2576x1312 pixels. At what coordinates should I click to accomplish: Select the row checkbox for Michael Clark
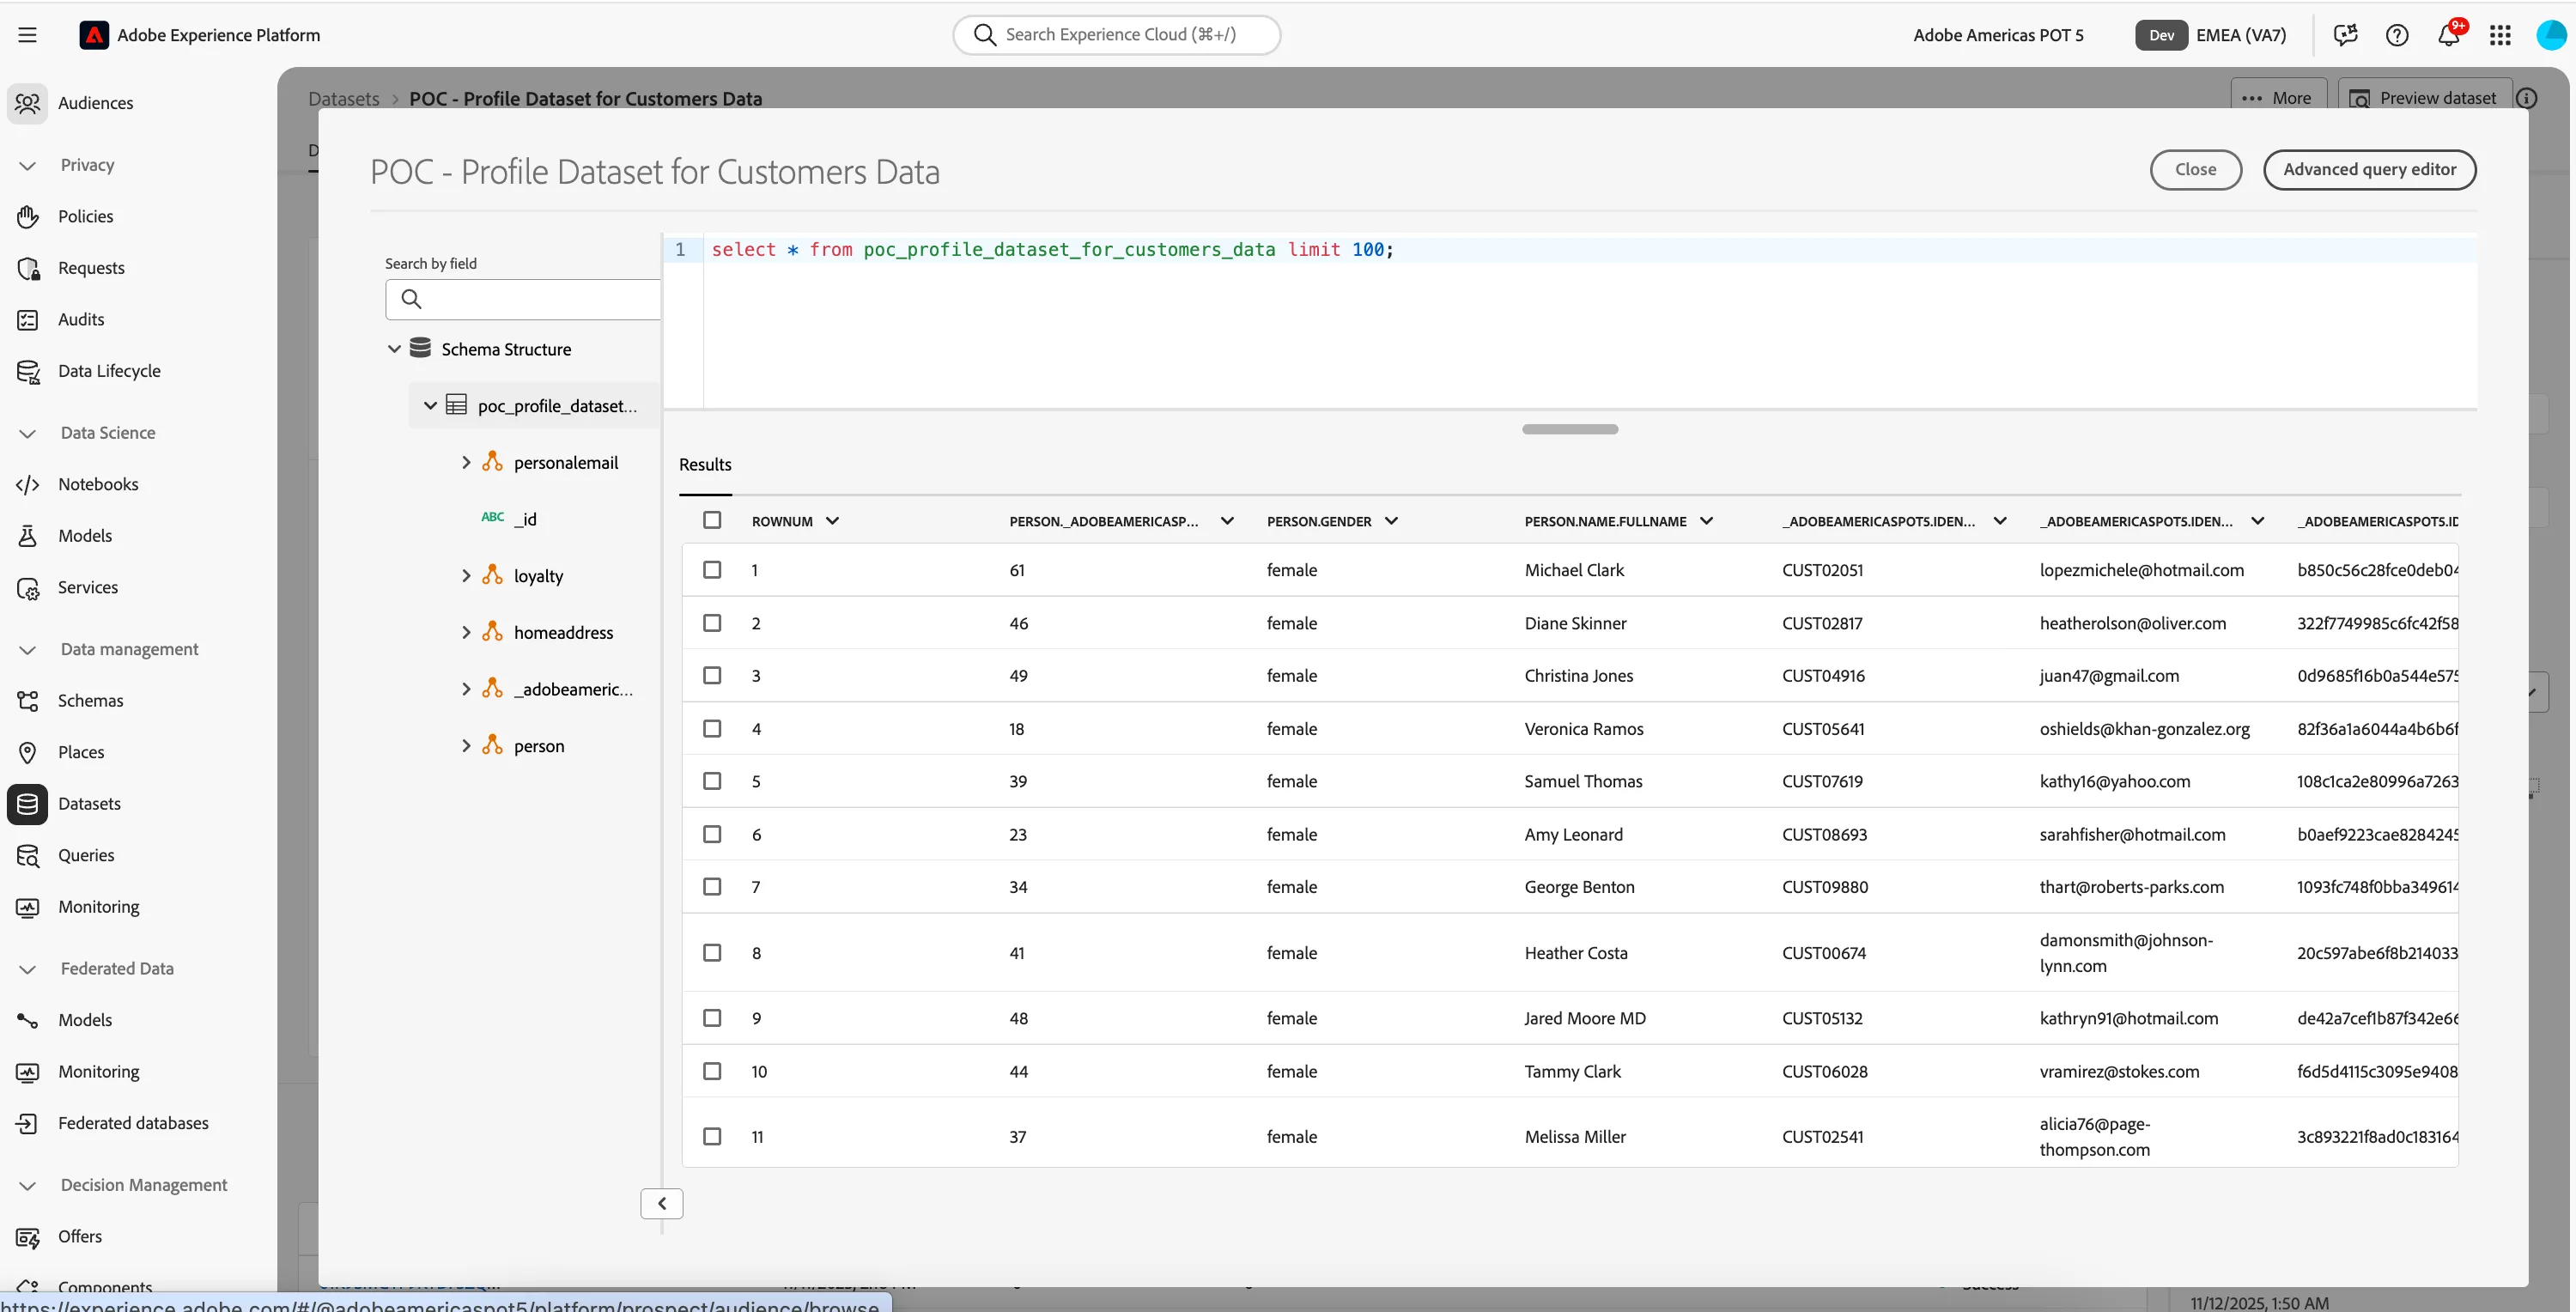point(712,570)
